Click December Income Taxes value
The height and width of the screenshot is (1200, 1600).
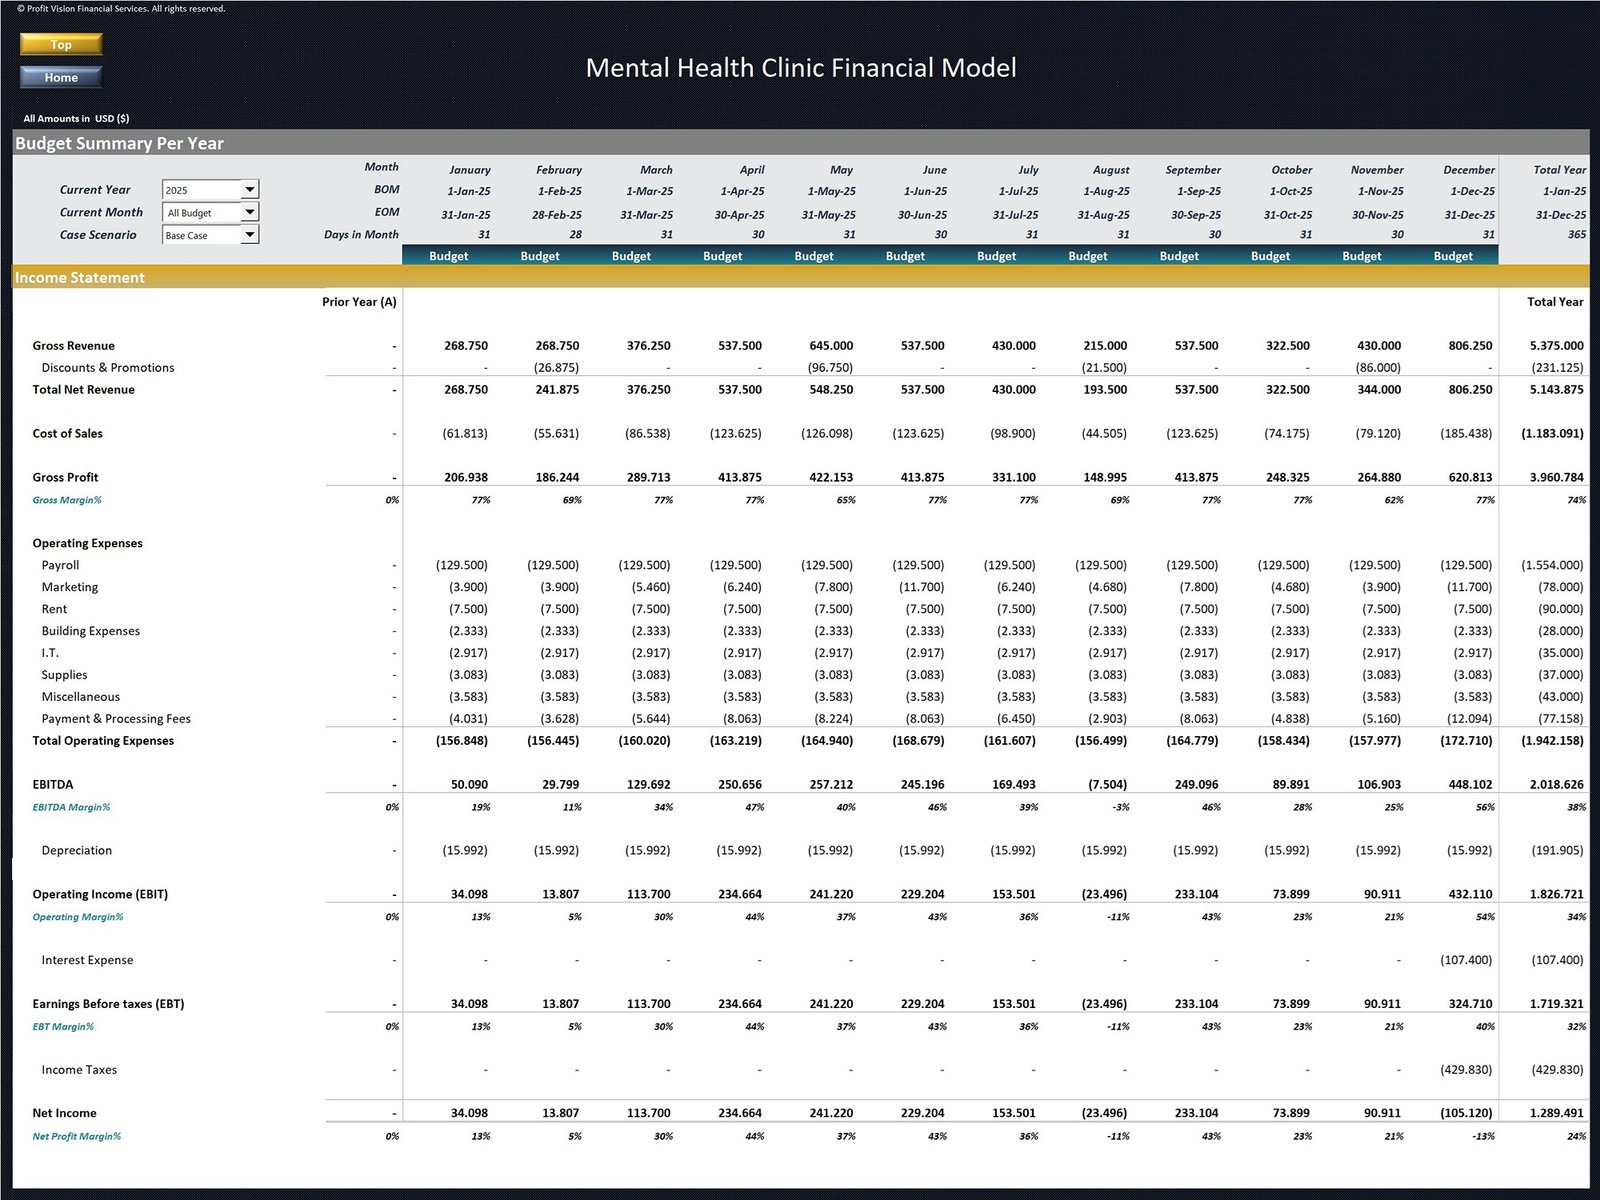tap(1465, 1070)
